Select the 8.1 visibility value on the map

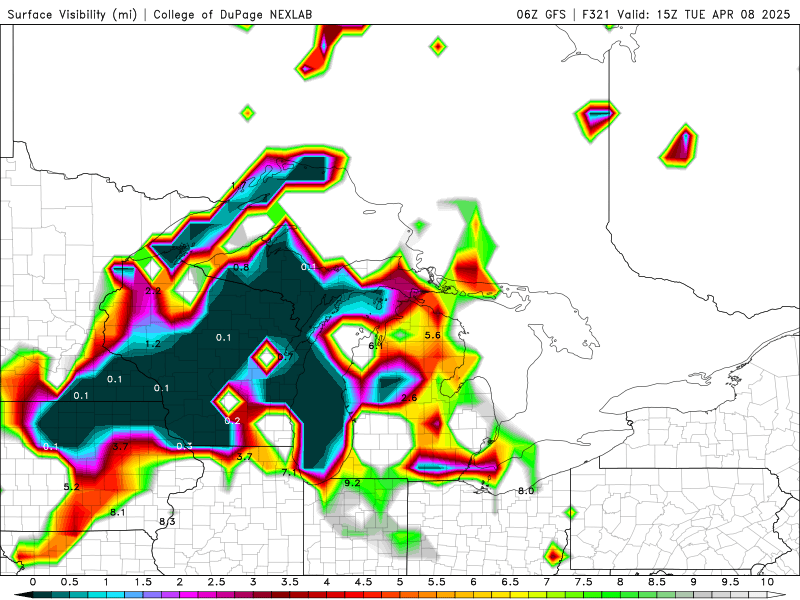pyautogui.click(x=118, y=512)
